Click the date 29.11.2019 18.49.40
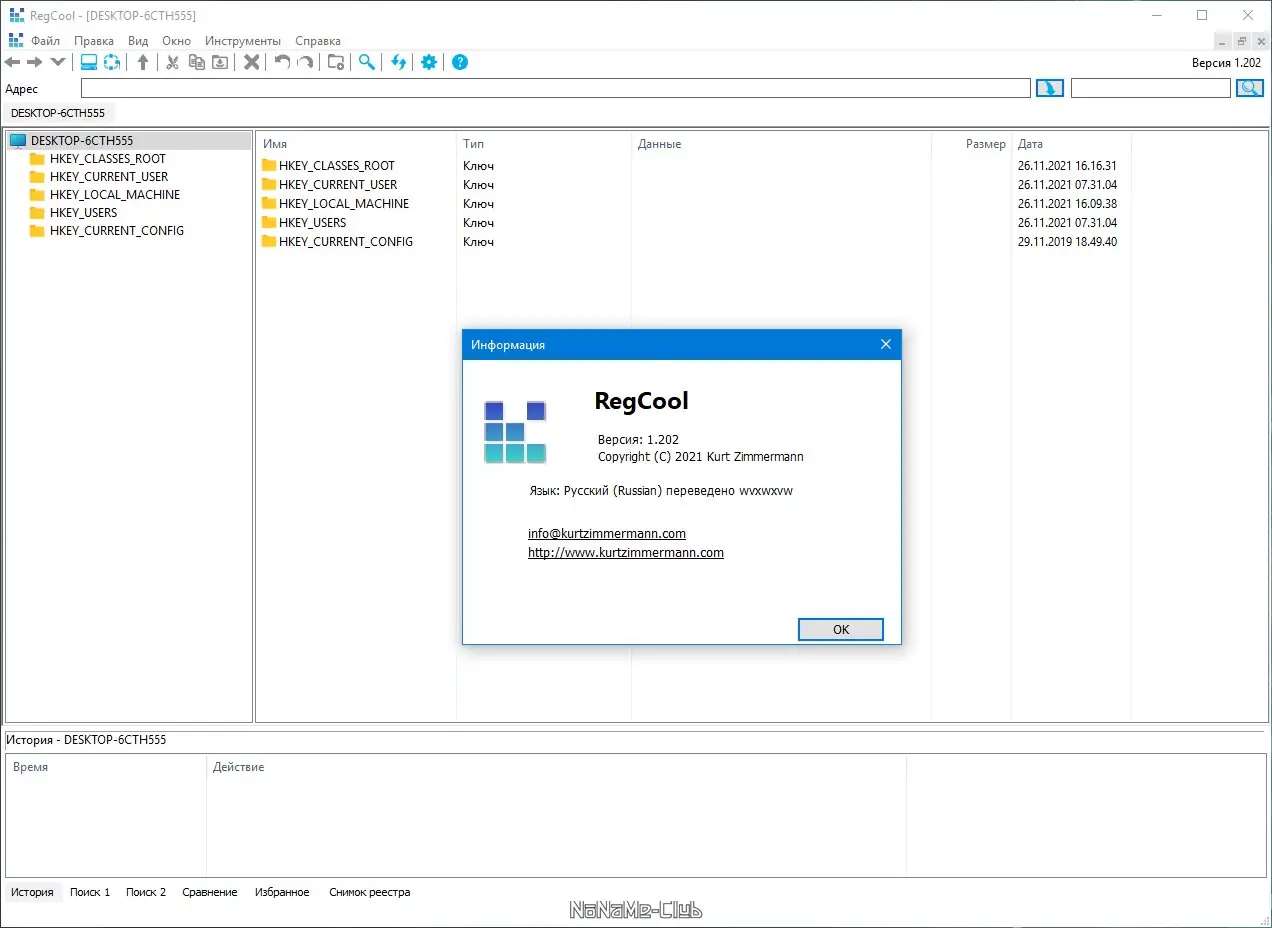 [1067, 242]
